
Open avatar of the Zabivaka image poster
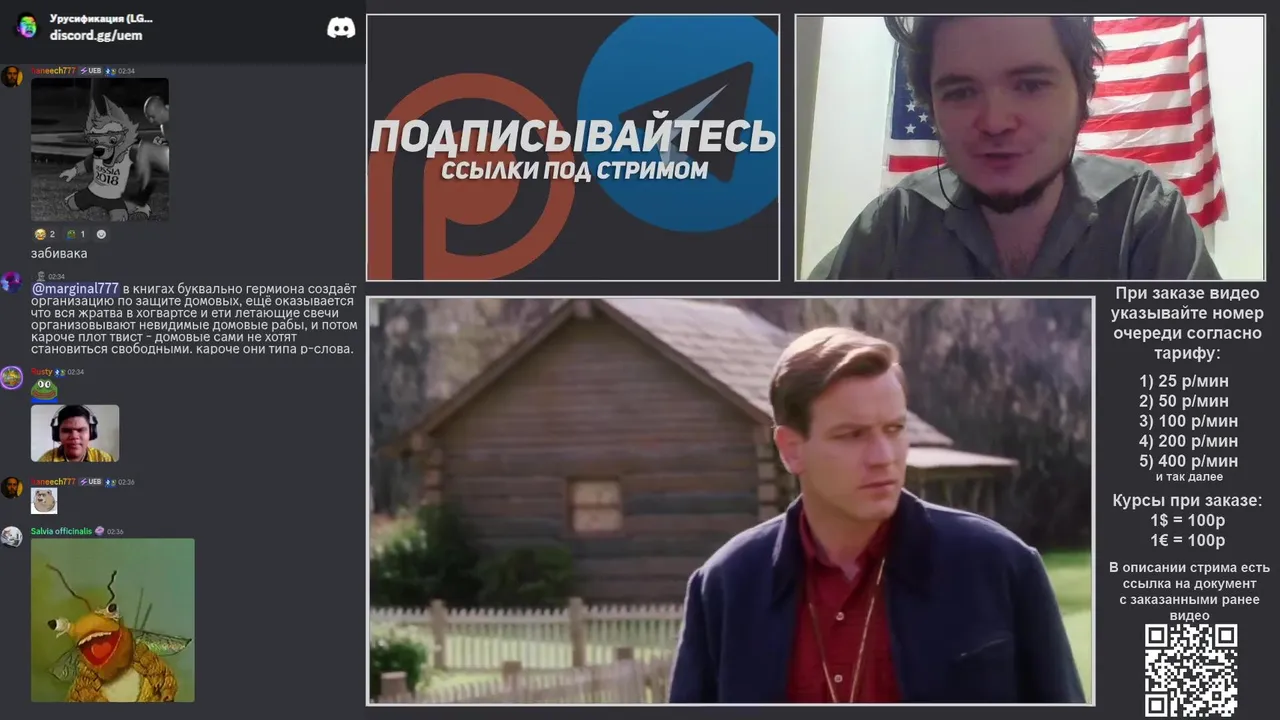tap(12, 77)
